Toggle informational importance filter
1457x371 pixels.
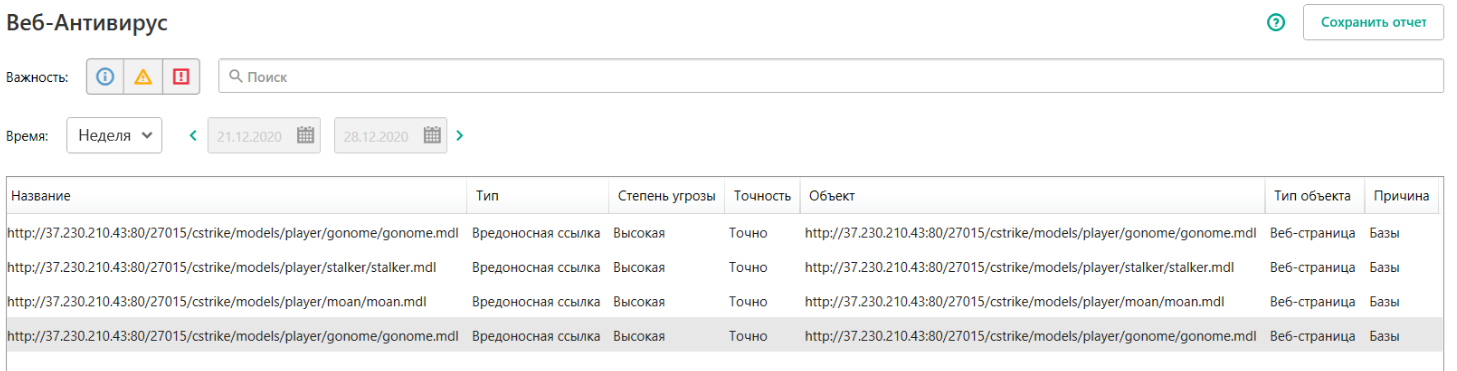coord(105,76)
